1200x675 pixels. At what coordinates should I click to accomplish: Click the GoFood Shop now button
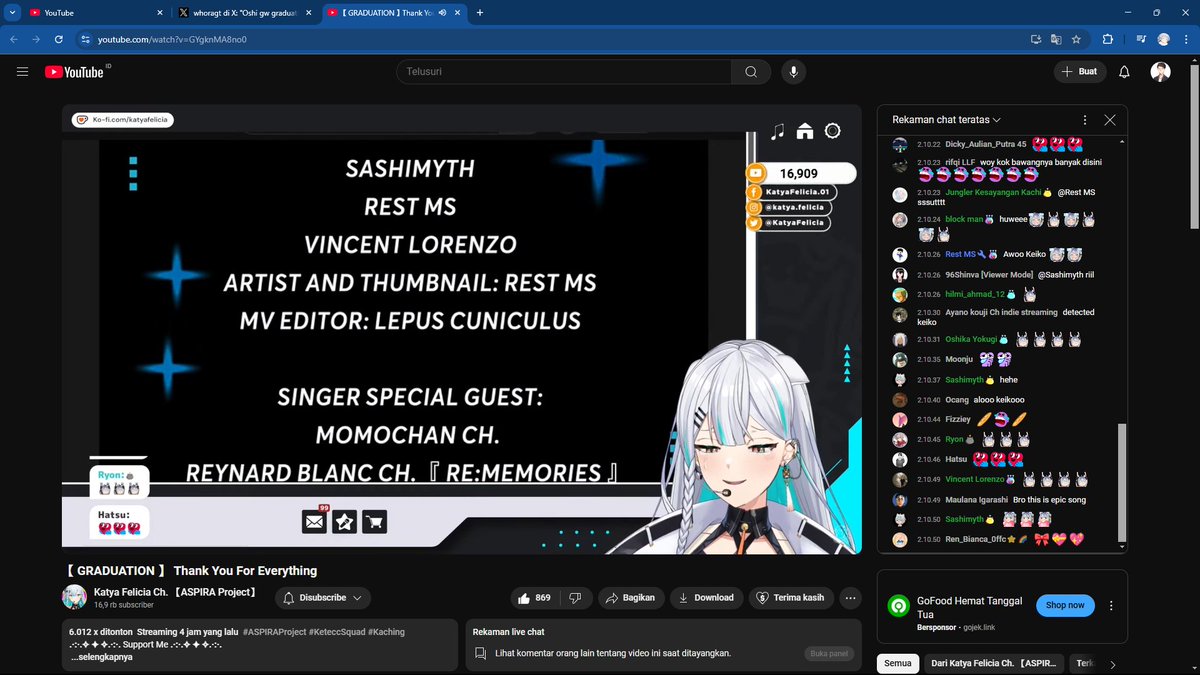pyautogui.click(x=1065, y=605)
